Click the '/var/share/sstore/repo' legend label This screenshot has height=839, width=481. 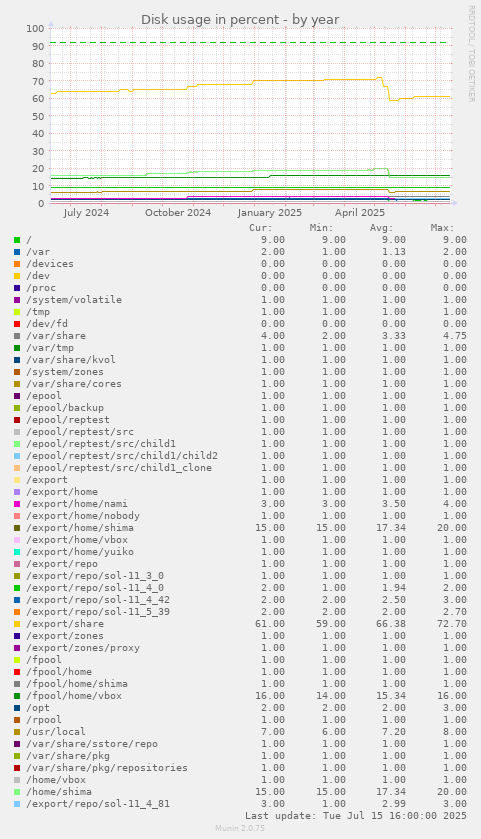[x=92, y=744]
